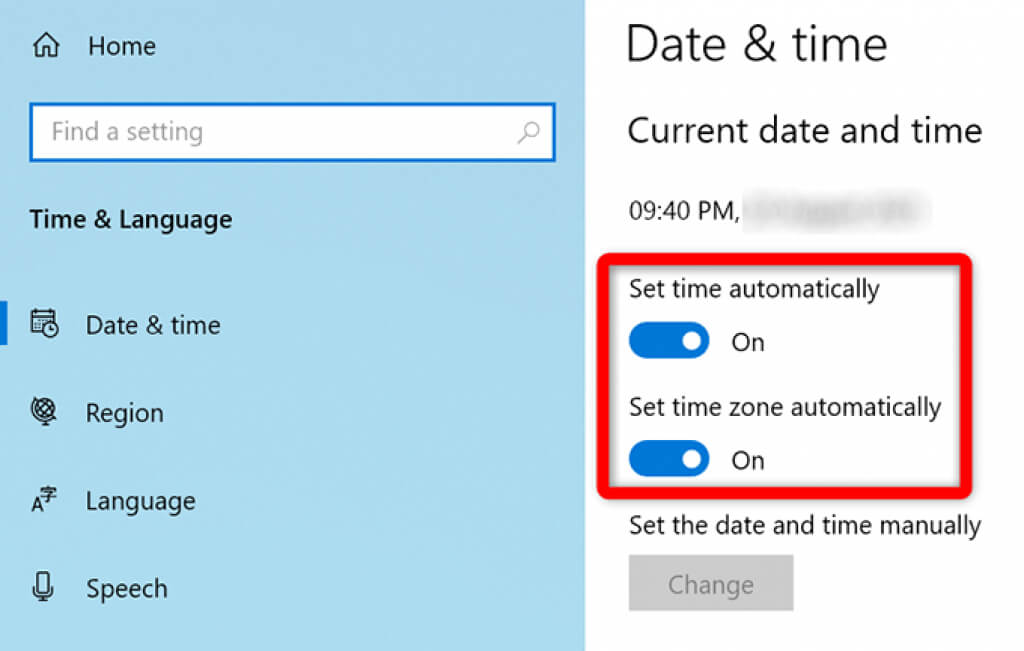This screenshot has height=651, width=1024.
Task: Open the Region settings label
Action: tap(124, 413)
